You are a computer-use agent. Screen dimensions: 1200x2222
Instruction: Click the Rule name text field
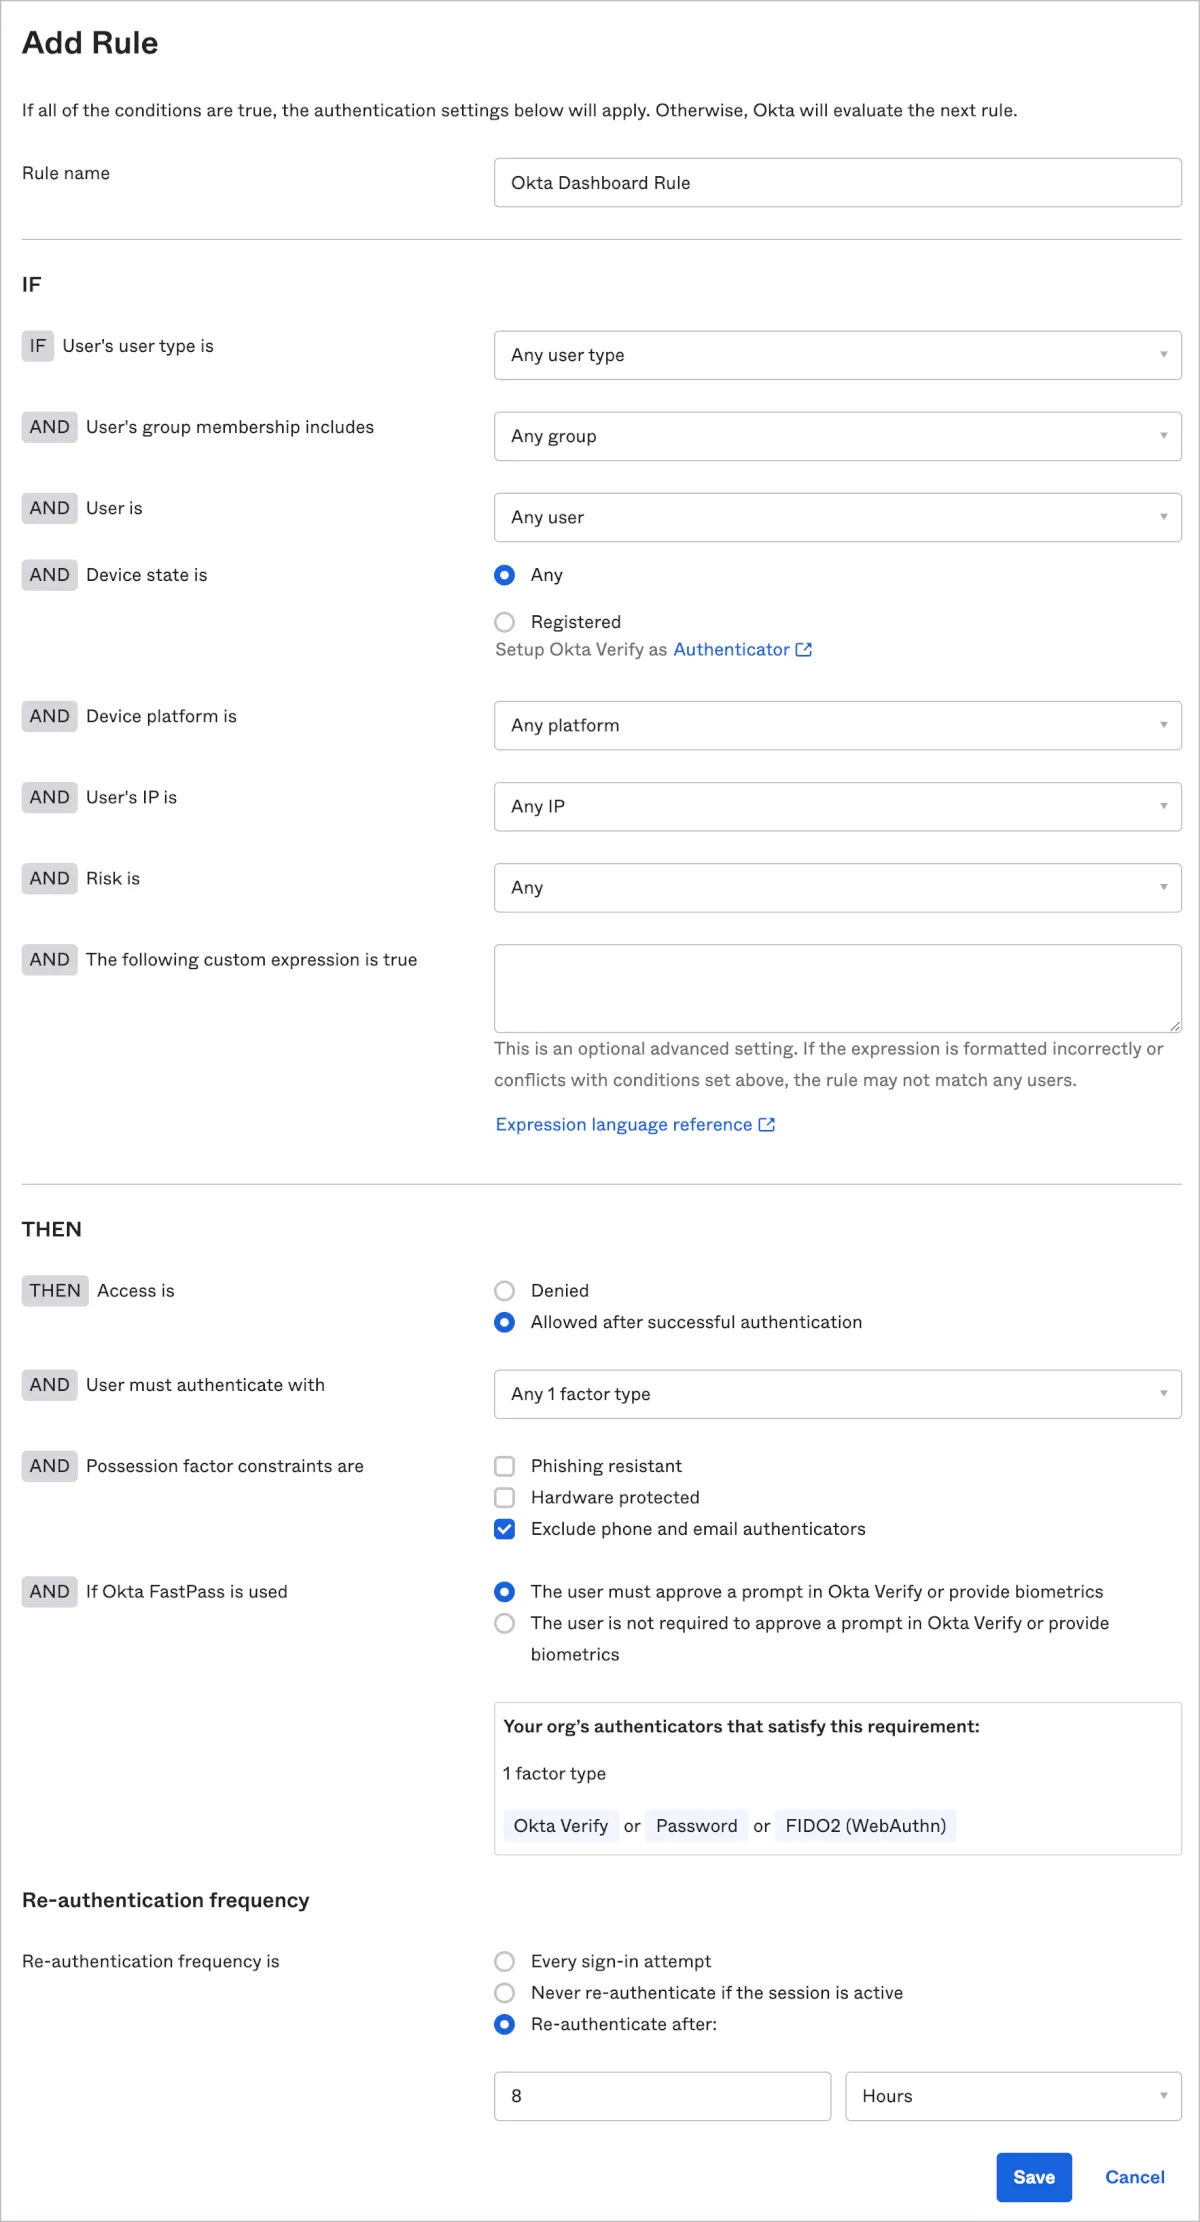tap(837, 183)
